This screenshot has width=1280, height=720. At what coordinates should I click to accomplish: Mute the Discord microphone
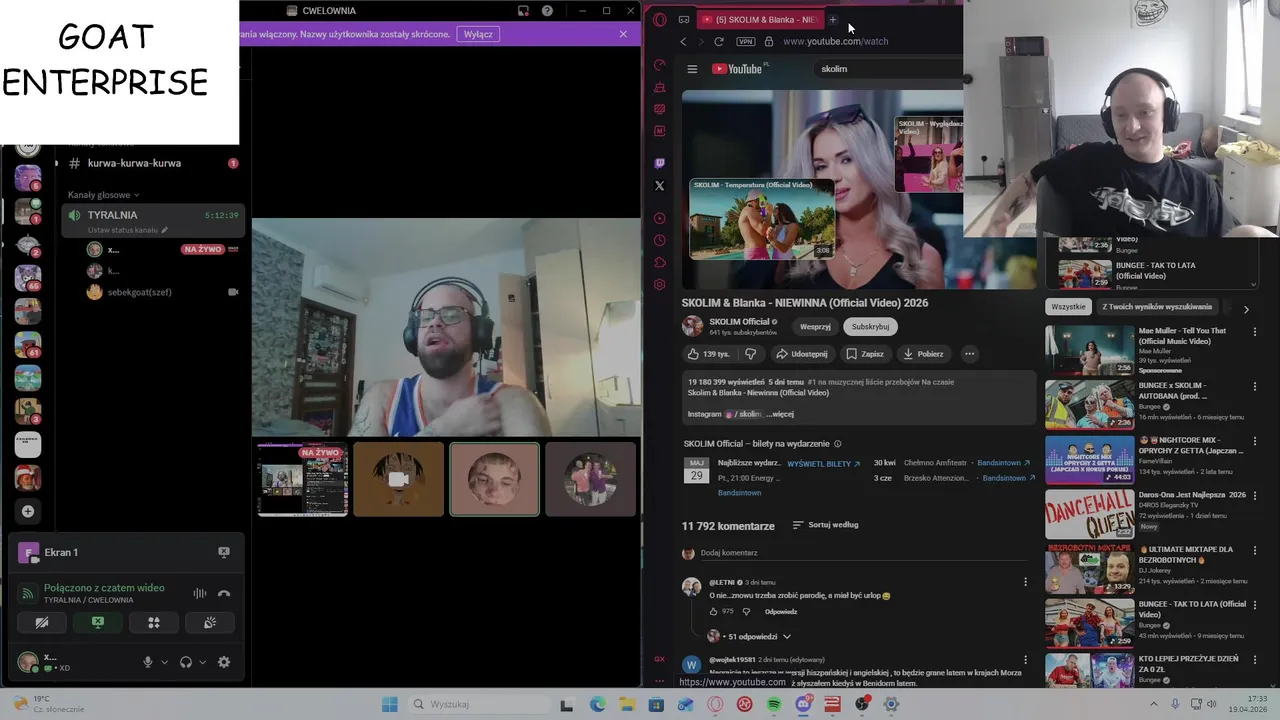148,662
